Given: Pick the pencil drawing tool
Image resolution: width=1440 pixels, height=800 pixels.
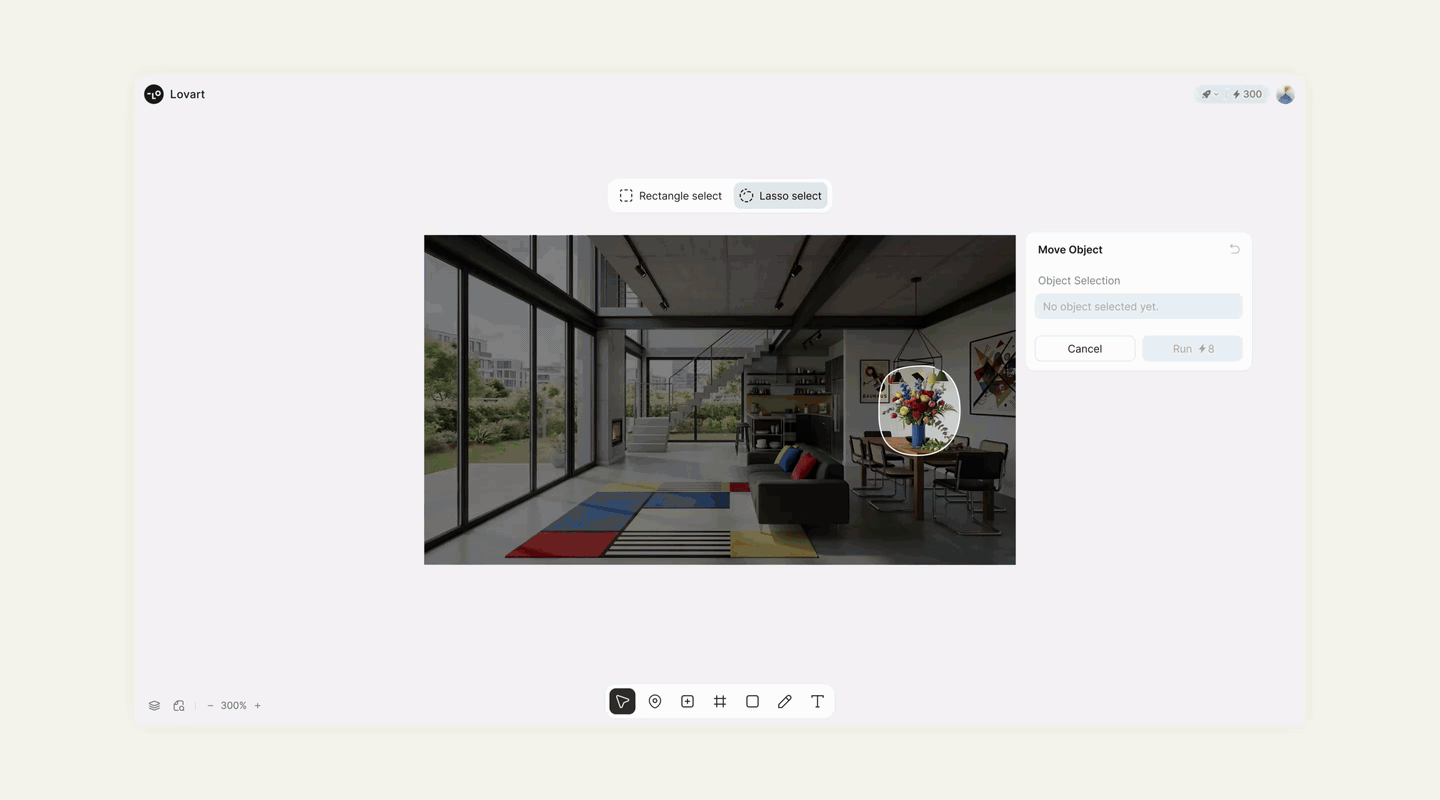Looking at the screenshot, I should 785,702.
